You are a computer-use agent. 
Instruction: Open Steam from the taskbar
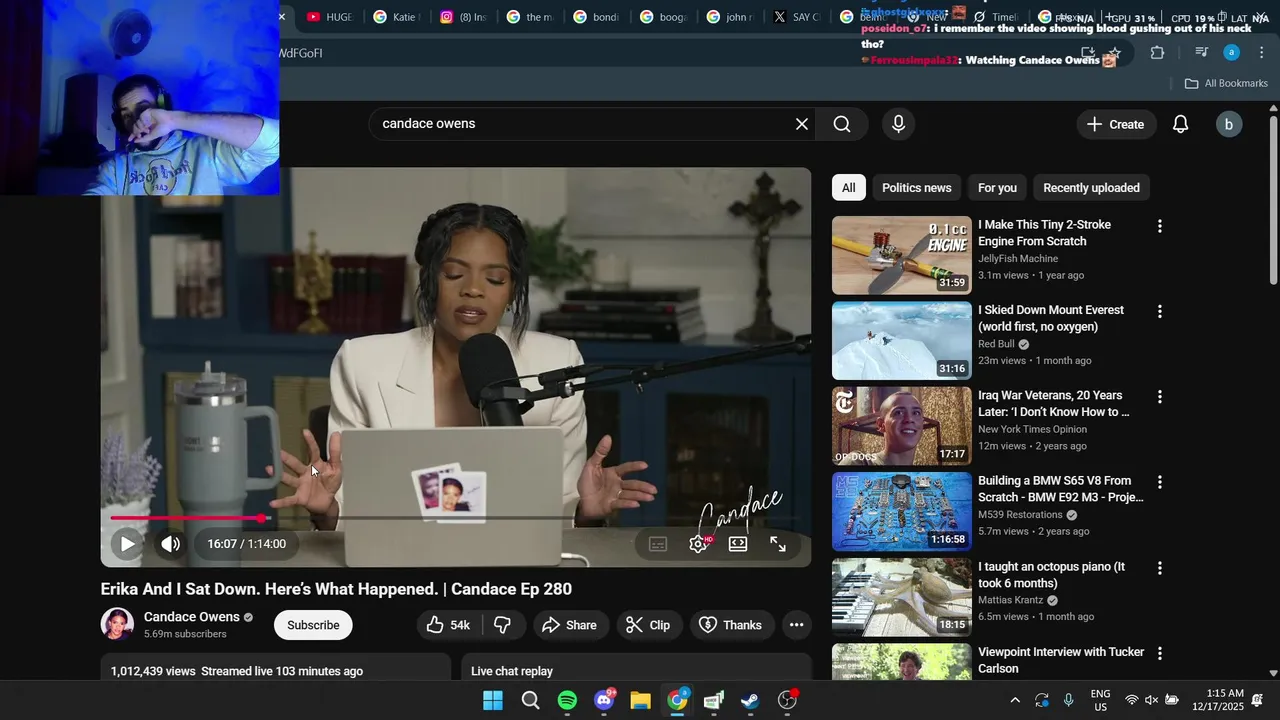[750, 700]
